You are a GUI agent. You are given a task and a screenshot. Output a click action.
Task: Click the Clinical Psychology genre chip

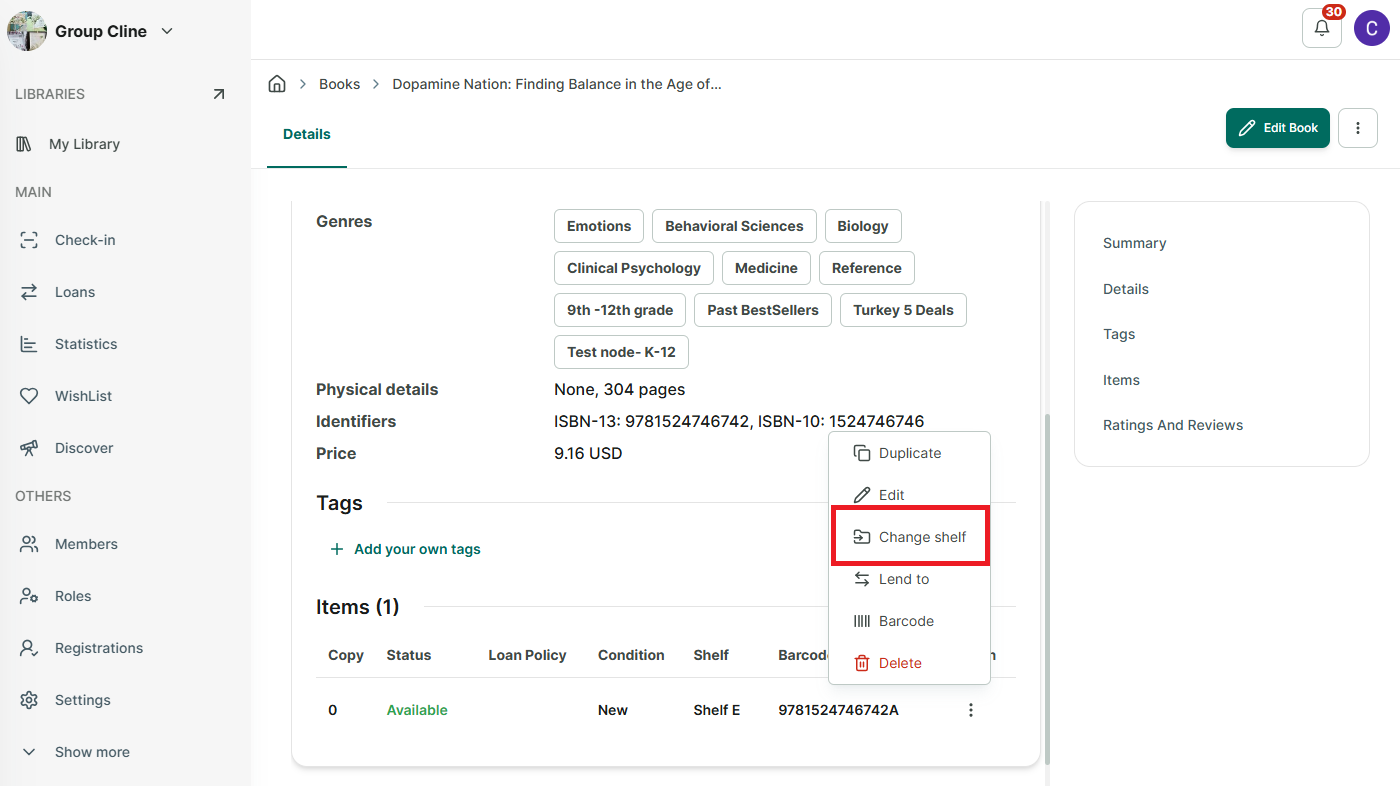[x=634, y=268]
